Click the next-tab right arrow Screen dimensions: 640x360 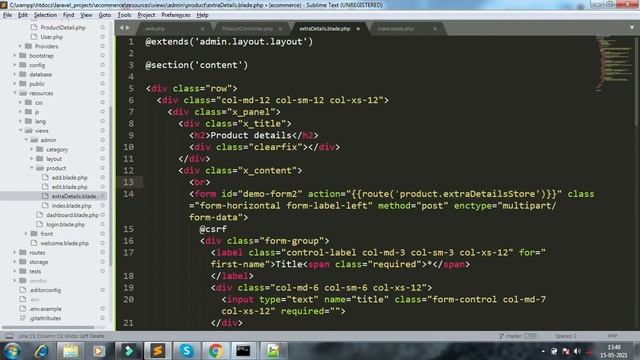(128, 28)
